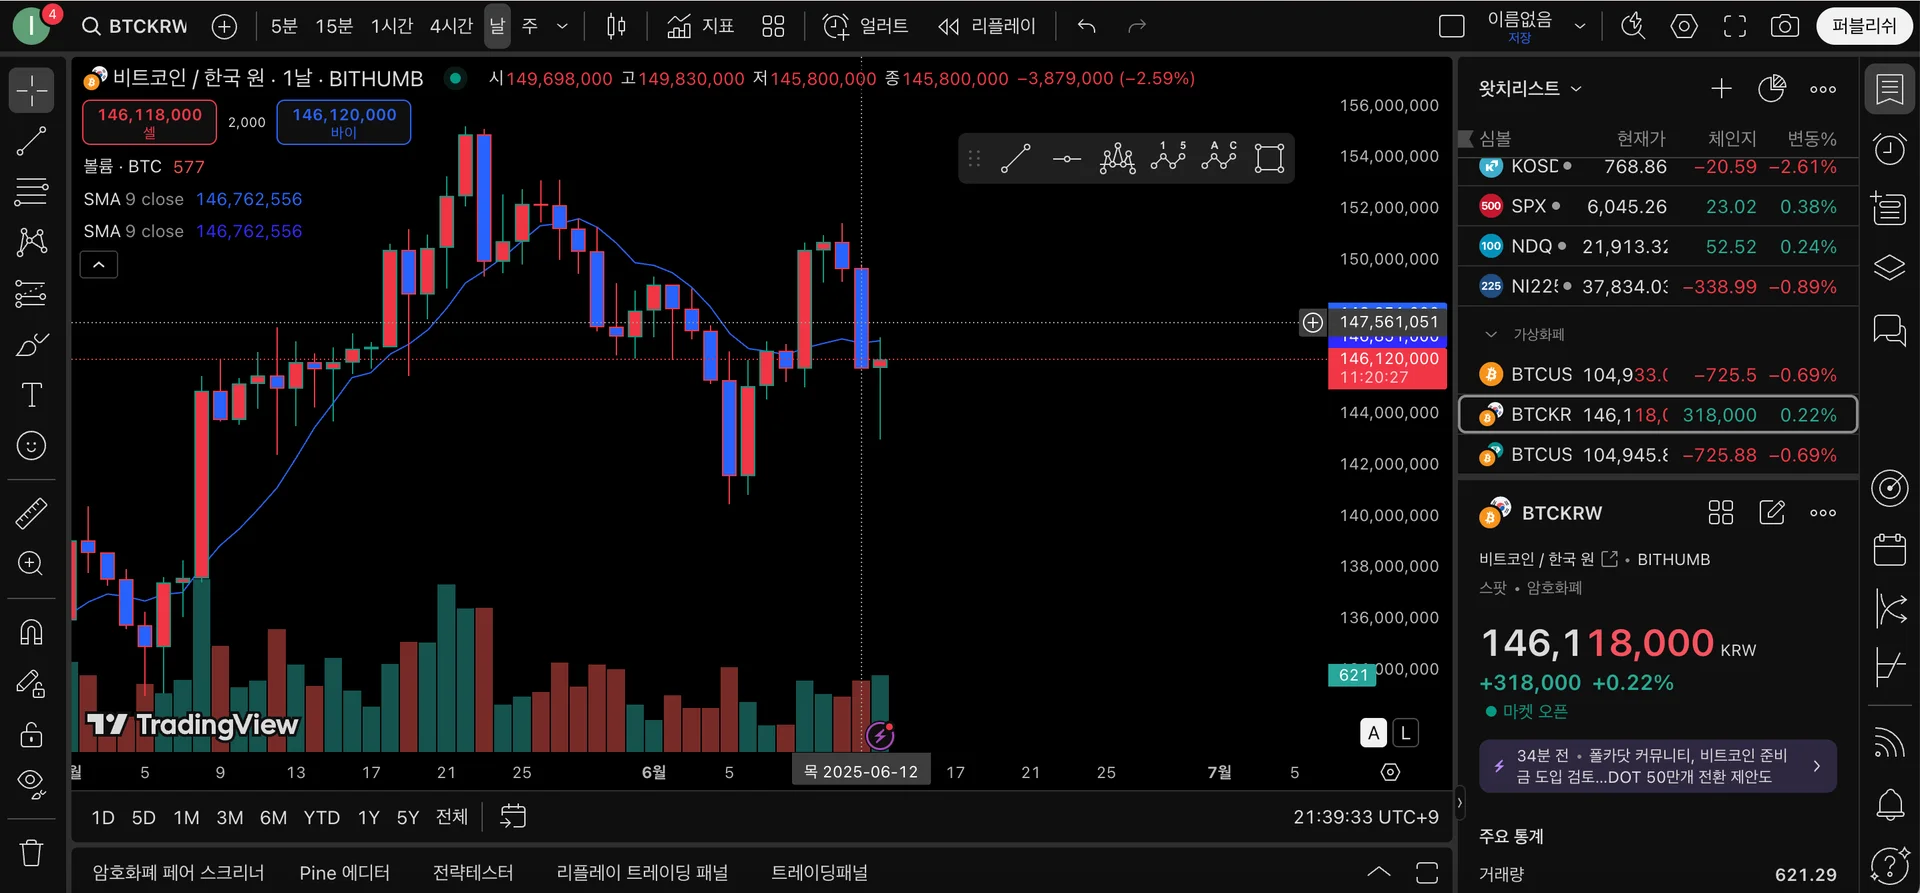
Task: Select the trend line drawing tool
Action: pos(31,142)
